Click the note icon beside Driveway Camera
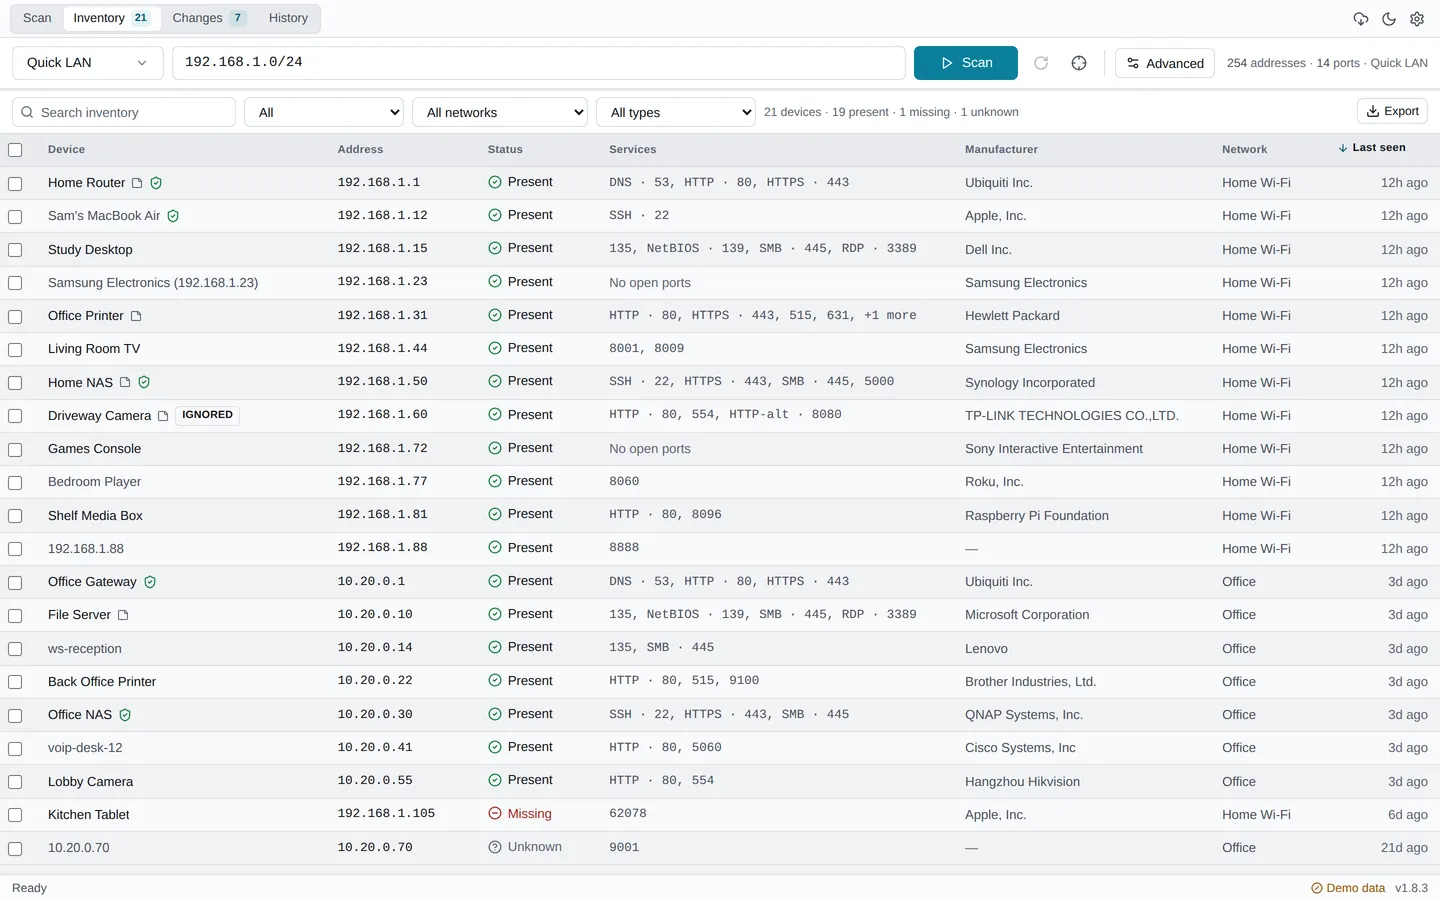The width and height of the screenshot is (1440, 900). tap(163, 416)
